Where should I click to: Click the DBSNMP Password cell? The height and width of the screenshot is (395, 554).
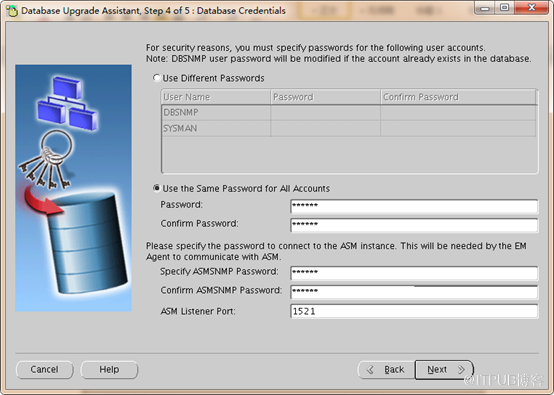[x=325, y=113]
